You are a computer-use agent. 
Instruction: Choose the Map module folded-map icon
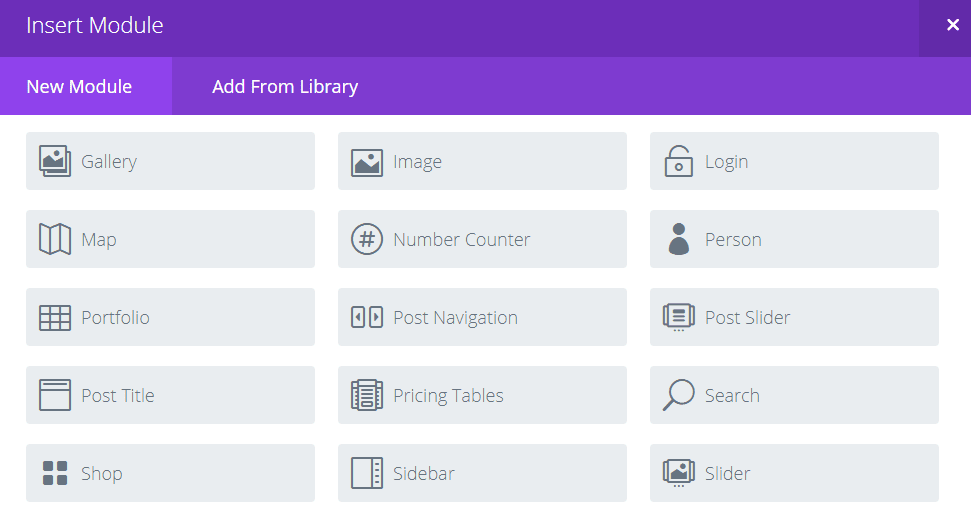click(55, 240)
